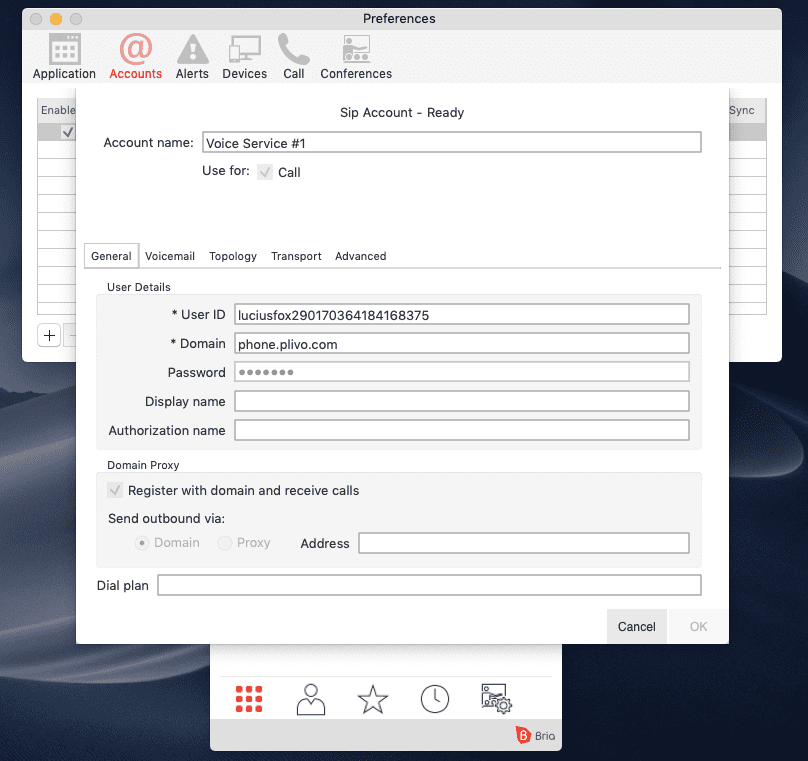Toggle Register with domain and receive calls
This screenshot has width=808, height=761.
115,491
